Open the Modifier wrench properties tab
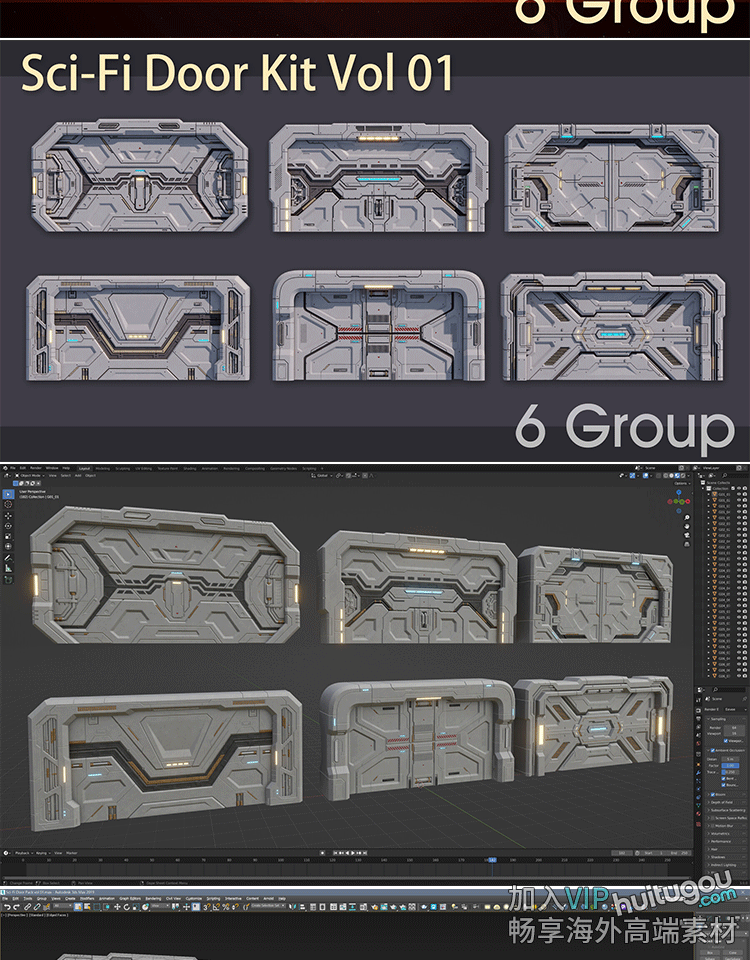 pyautogui.click(x=699, y=772)
